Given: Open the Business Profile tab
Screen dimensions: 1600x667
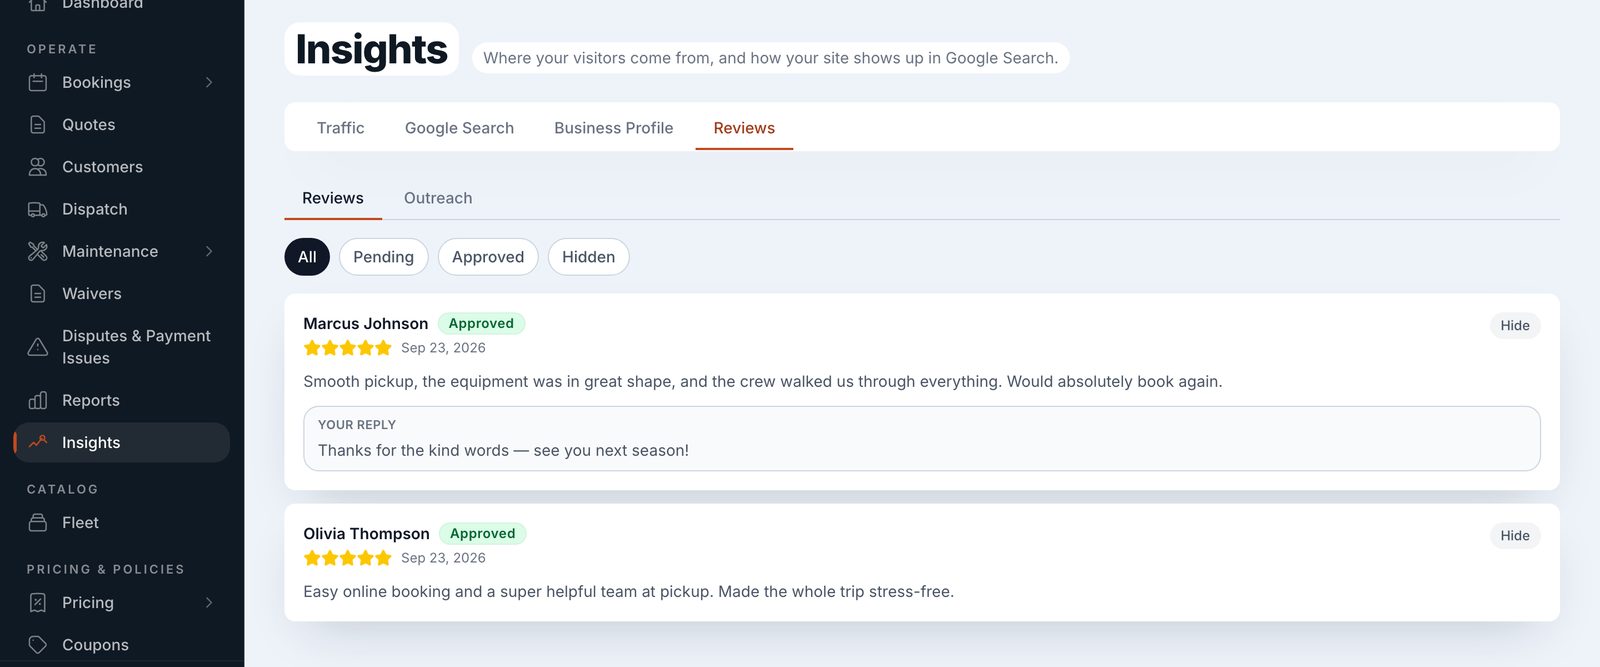Looking at the screenshot, I should coord(613,128).
